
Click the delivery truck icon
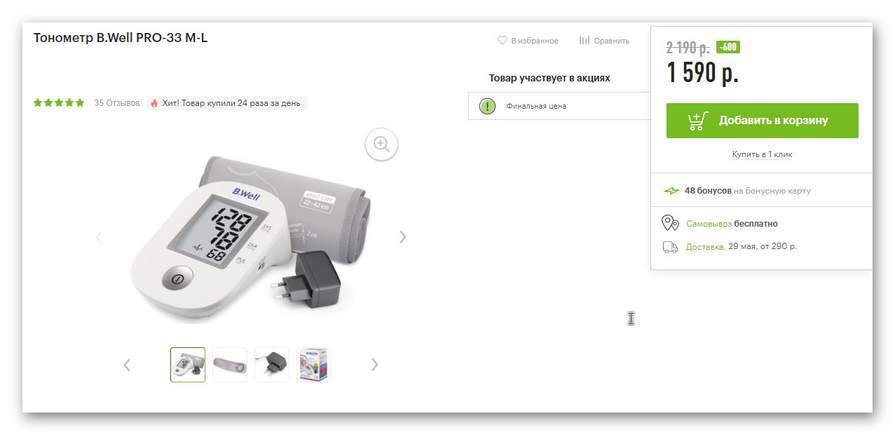tap(670, 247)
